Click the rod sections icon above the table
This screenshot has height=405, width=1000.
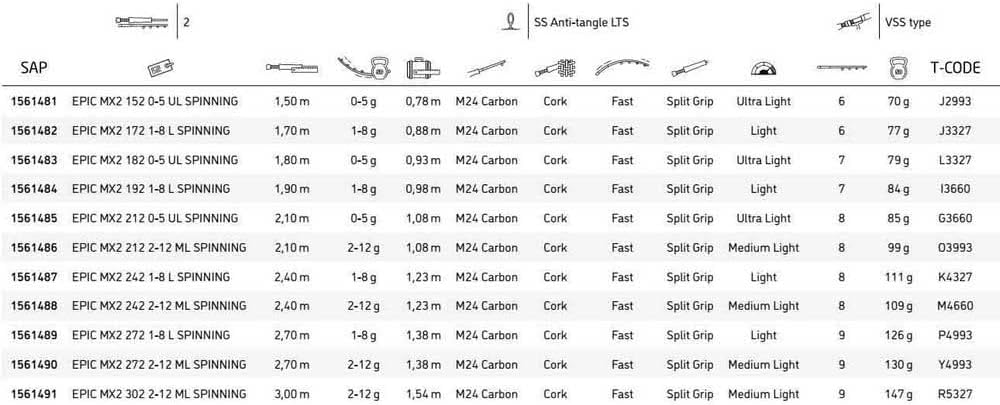[143, 22]
